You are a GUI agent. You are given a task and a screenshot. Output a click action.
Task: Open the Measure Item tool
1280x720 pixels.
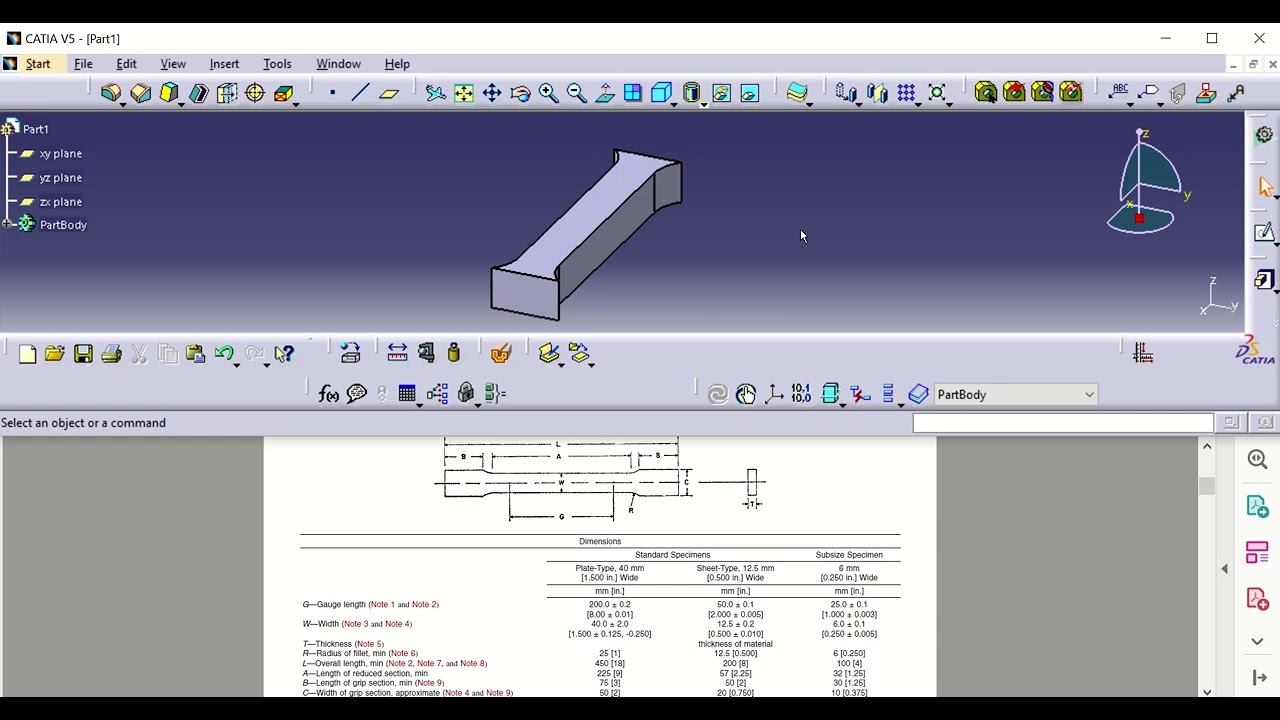(426, 353)
